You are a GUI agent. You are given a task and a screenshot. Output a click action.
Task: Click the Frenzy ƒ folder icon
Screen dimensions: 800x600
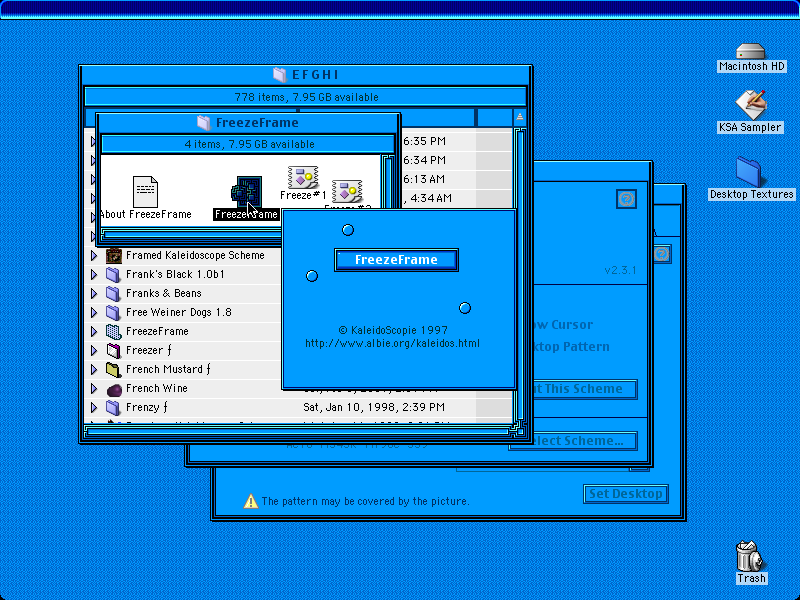pos(113,408)
